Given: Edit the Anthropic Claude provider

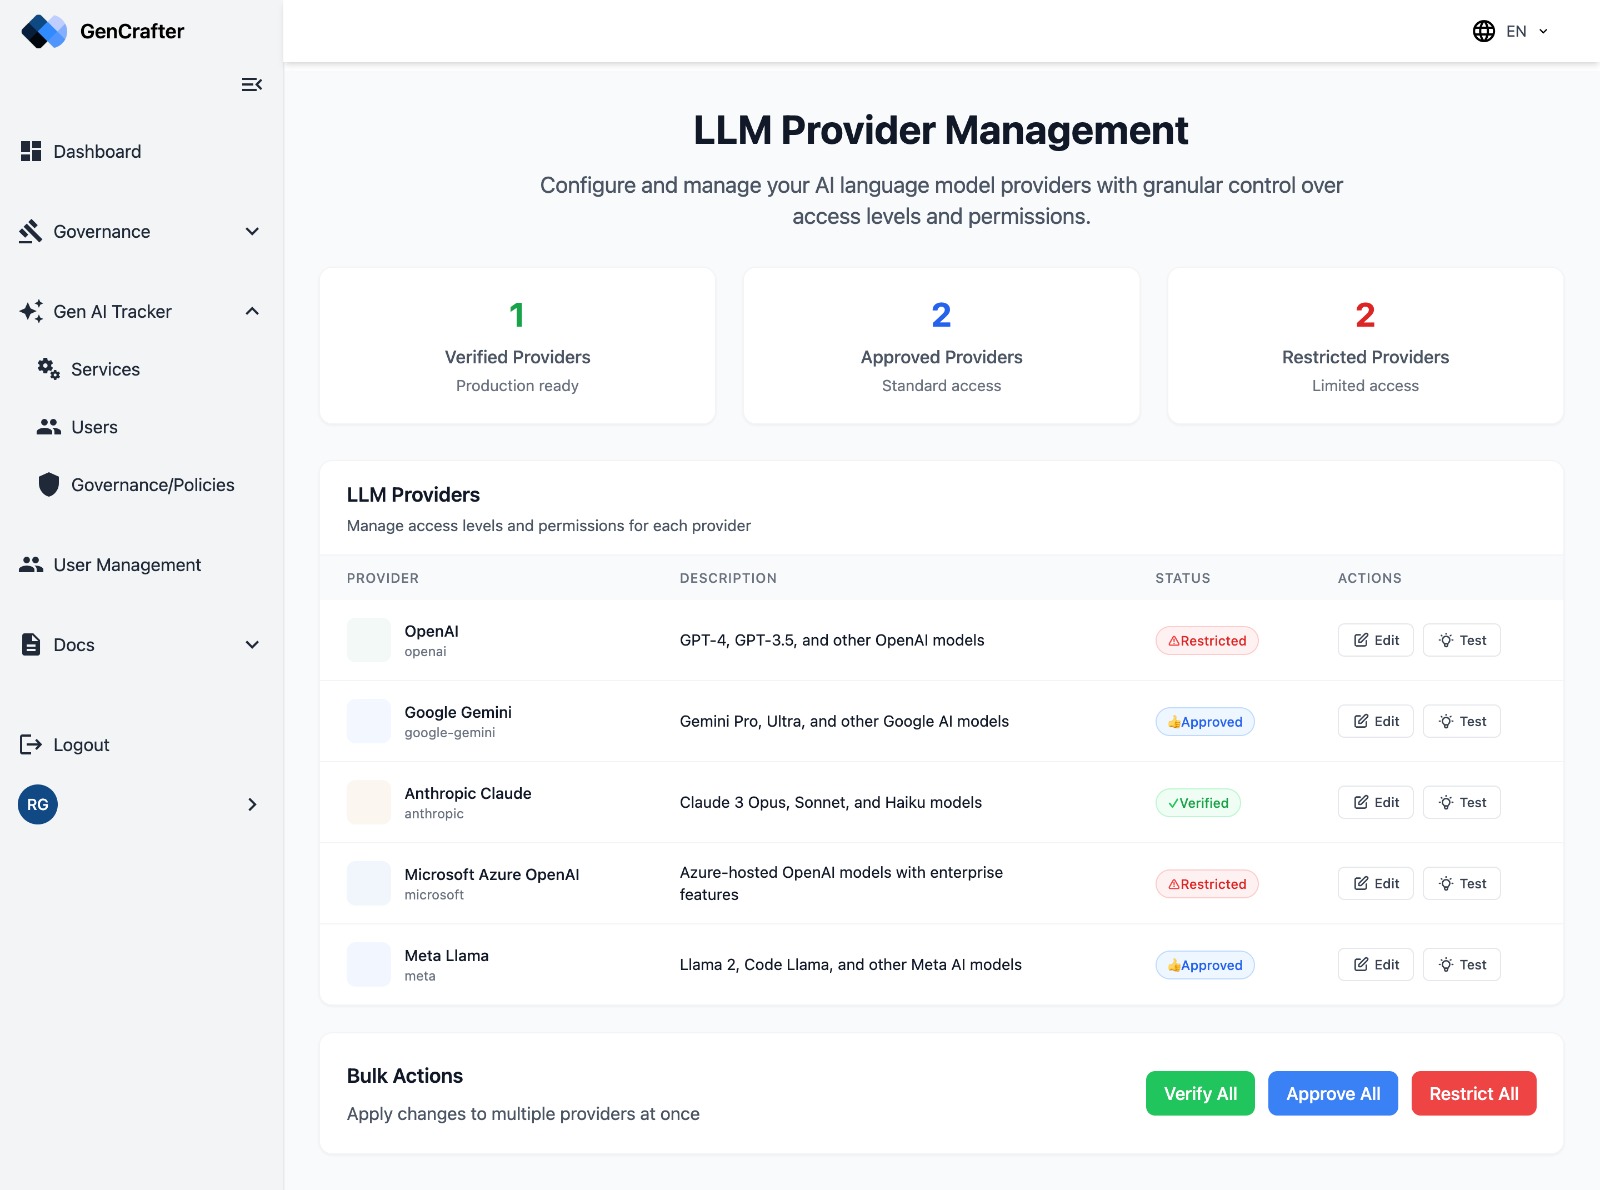Looking at the screenshot, I should pos(1376,802).
